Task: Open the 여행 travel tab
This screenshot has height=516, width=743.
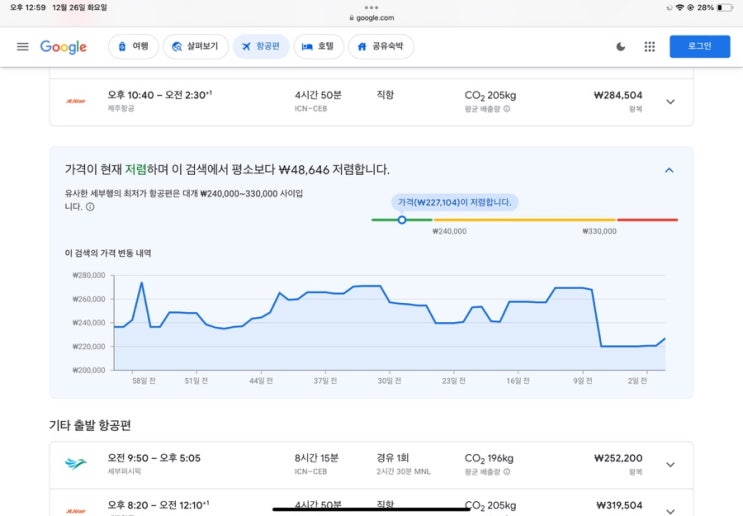Action: point(133,46)
